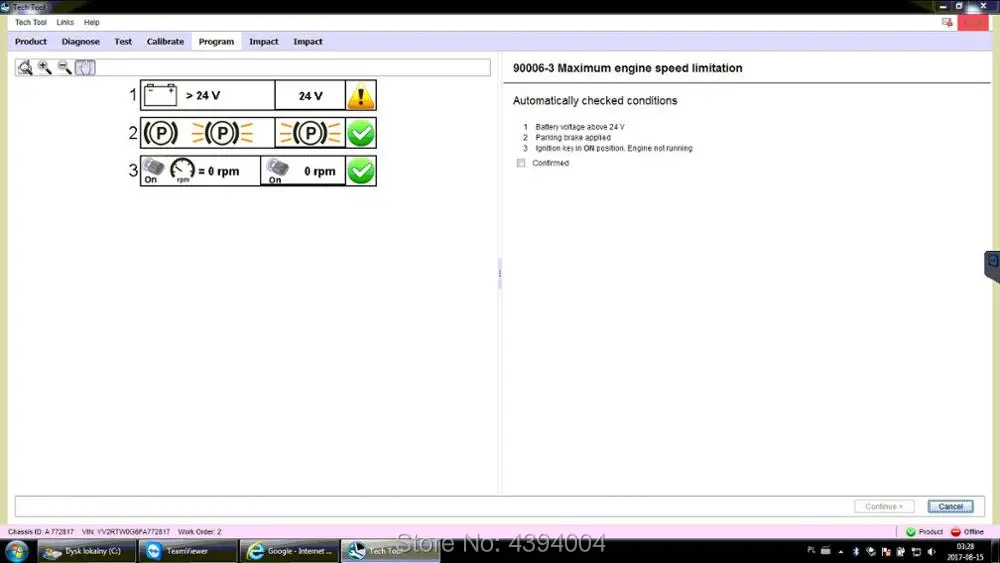This screenshot has height=563, width=1000.
Task: Click the measured '24 V' value cell
Action: (311, 96)
